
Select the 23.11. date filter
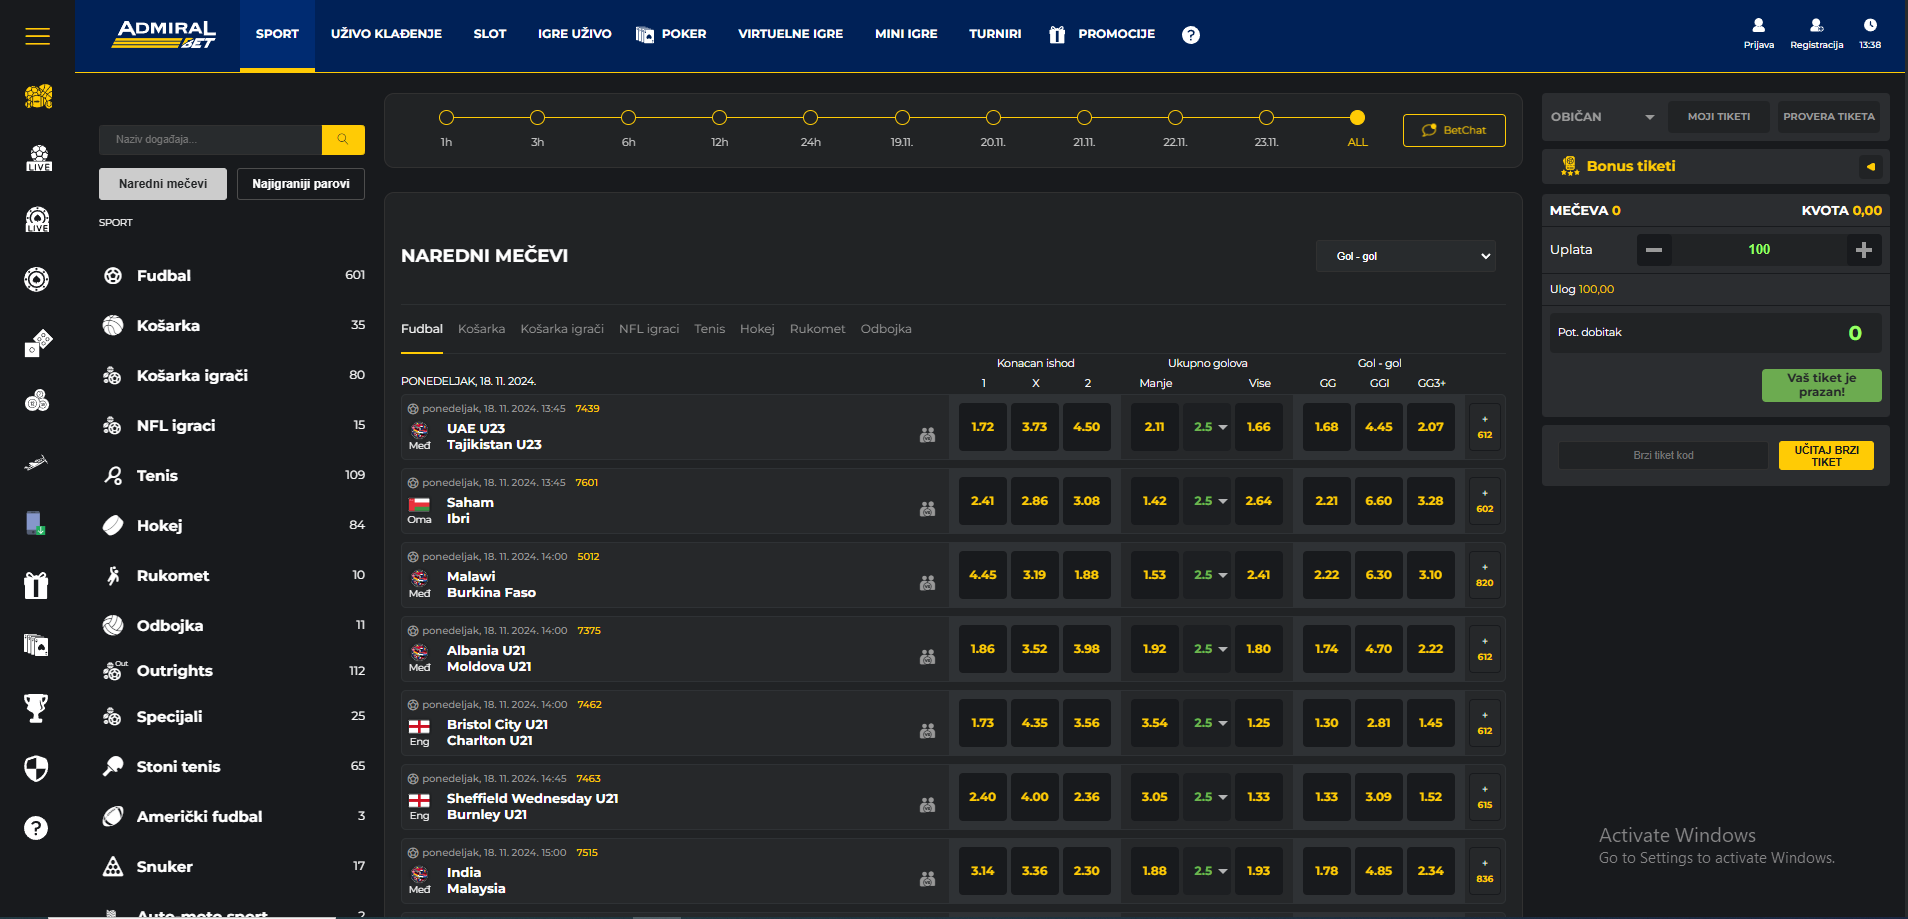coord(1266,118)
